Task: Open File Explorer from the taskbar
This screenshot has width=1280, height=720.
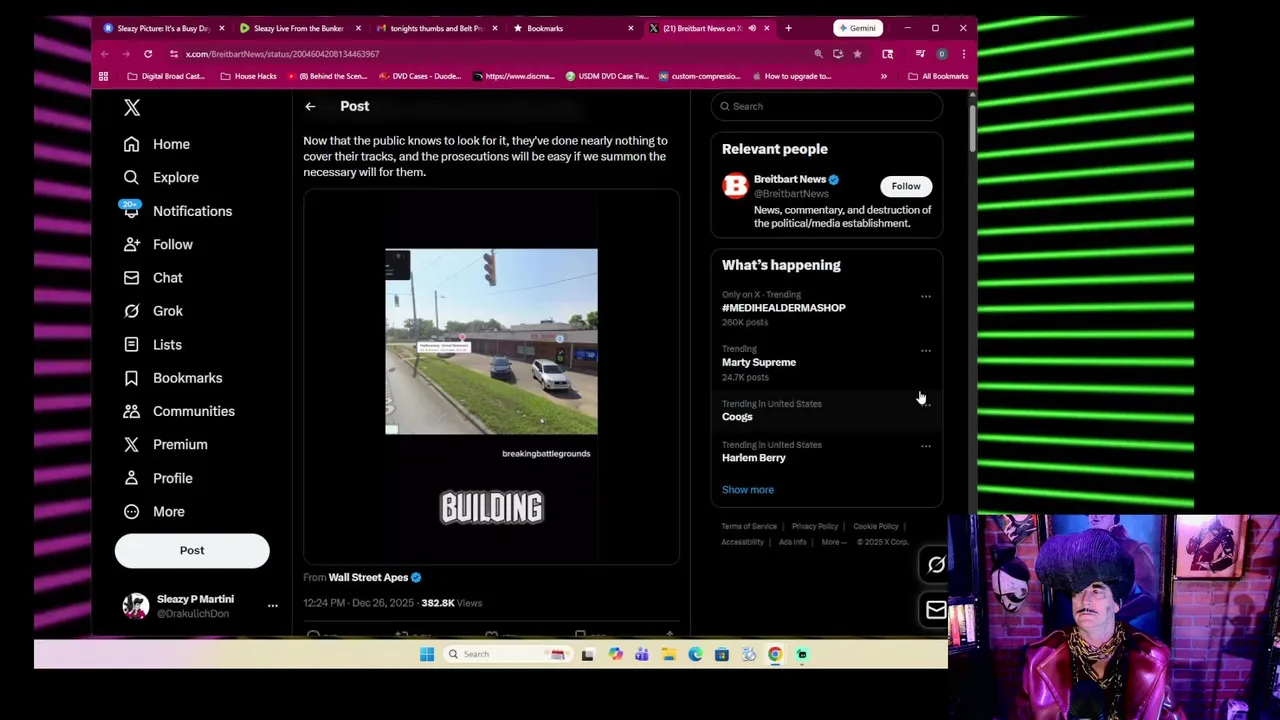Action: point(668,654)
